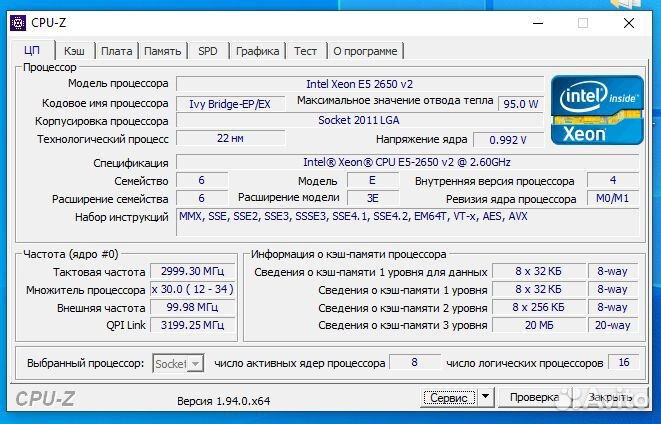Click the CPU-Z logo text at bottom left
Image resolution: width=661 pixels, height=424 pixels.
tap(45, 399)
